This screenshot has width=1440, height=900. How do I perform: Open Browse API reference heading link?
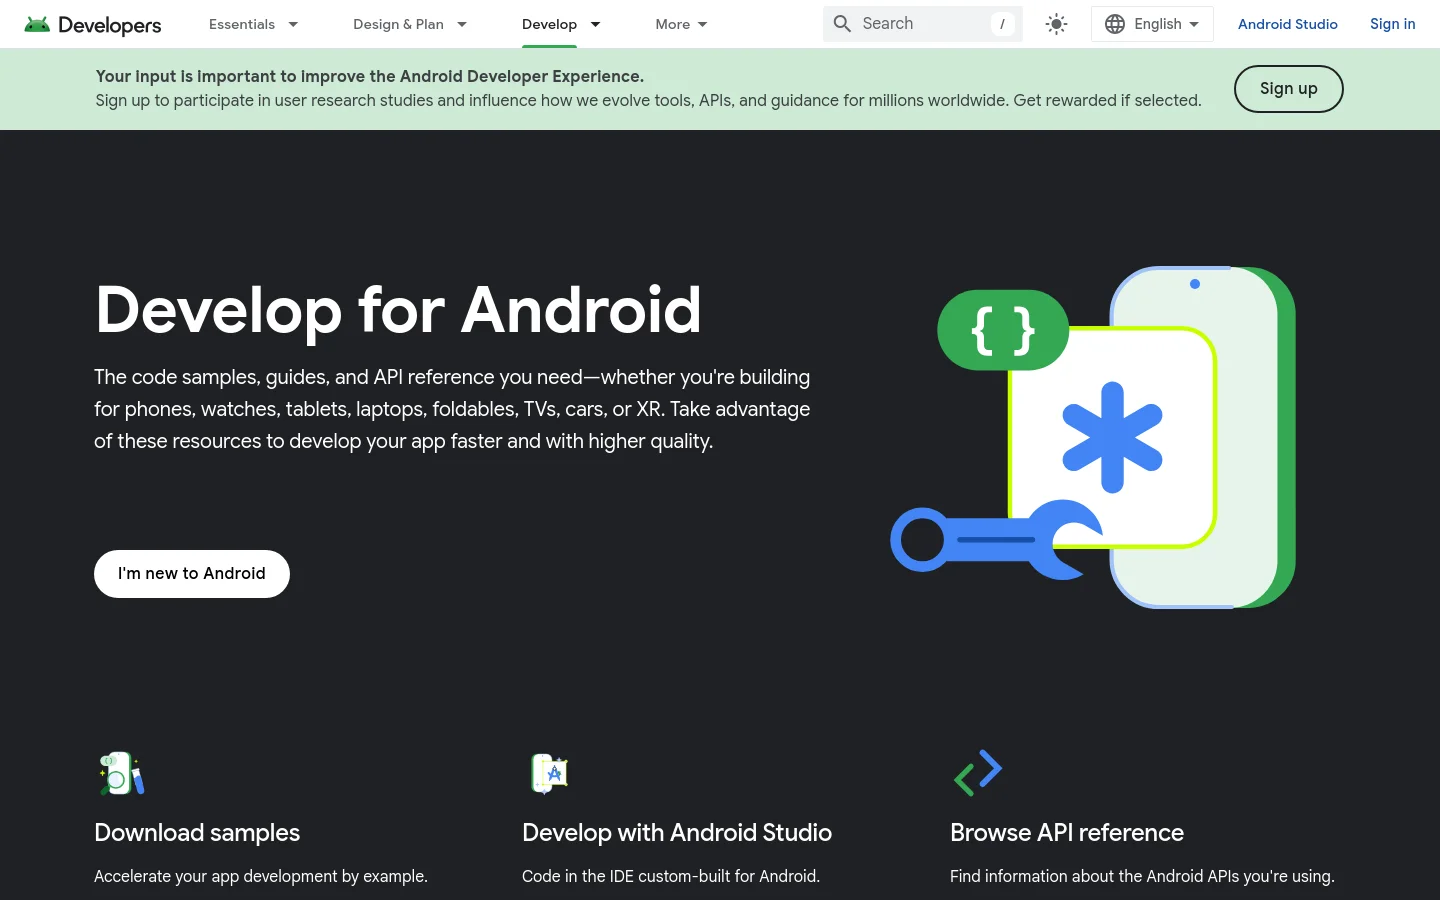point(1067,833)
